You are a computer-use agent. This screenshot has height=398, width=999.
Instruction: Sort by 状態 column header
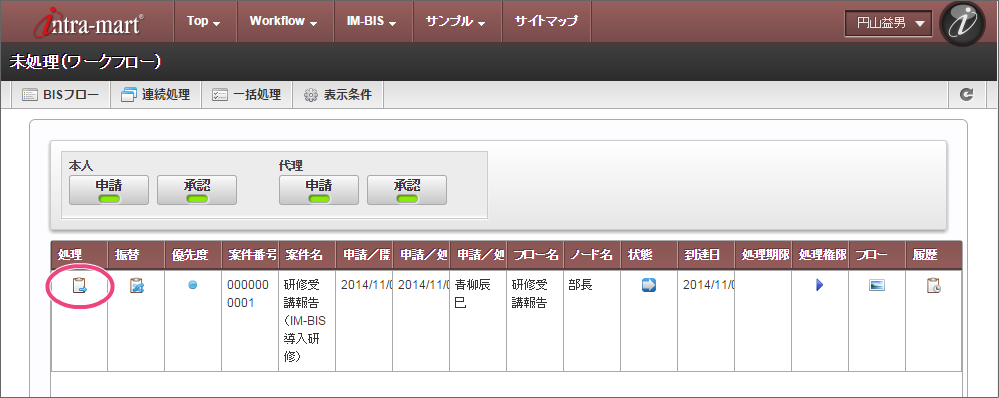649,255
